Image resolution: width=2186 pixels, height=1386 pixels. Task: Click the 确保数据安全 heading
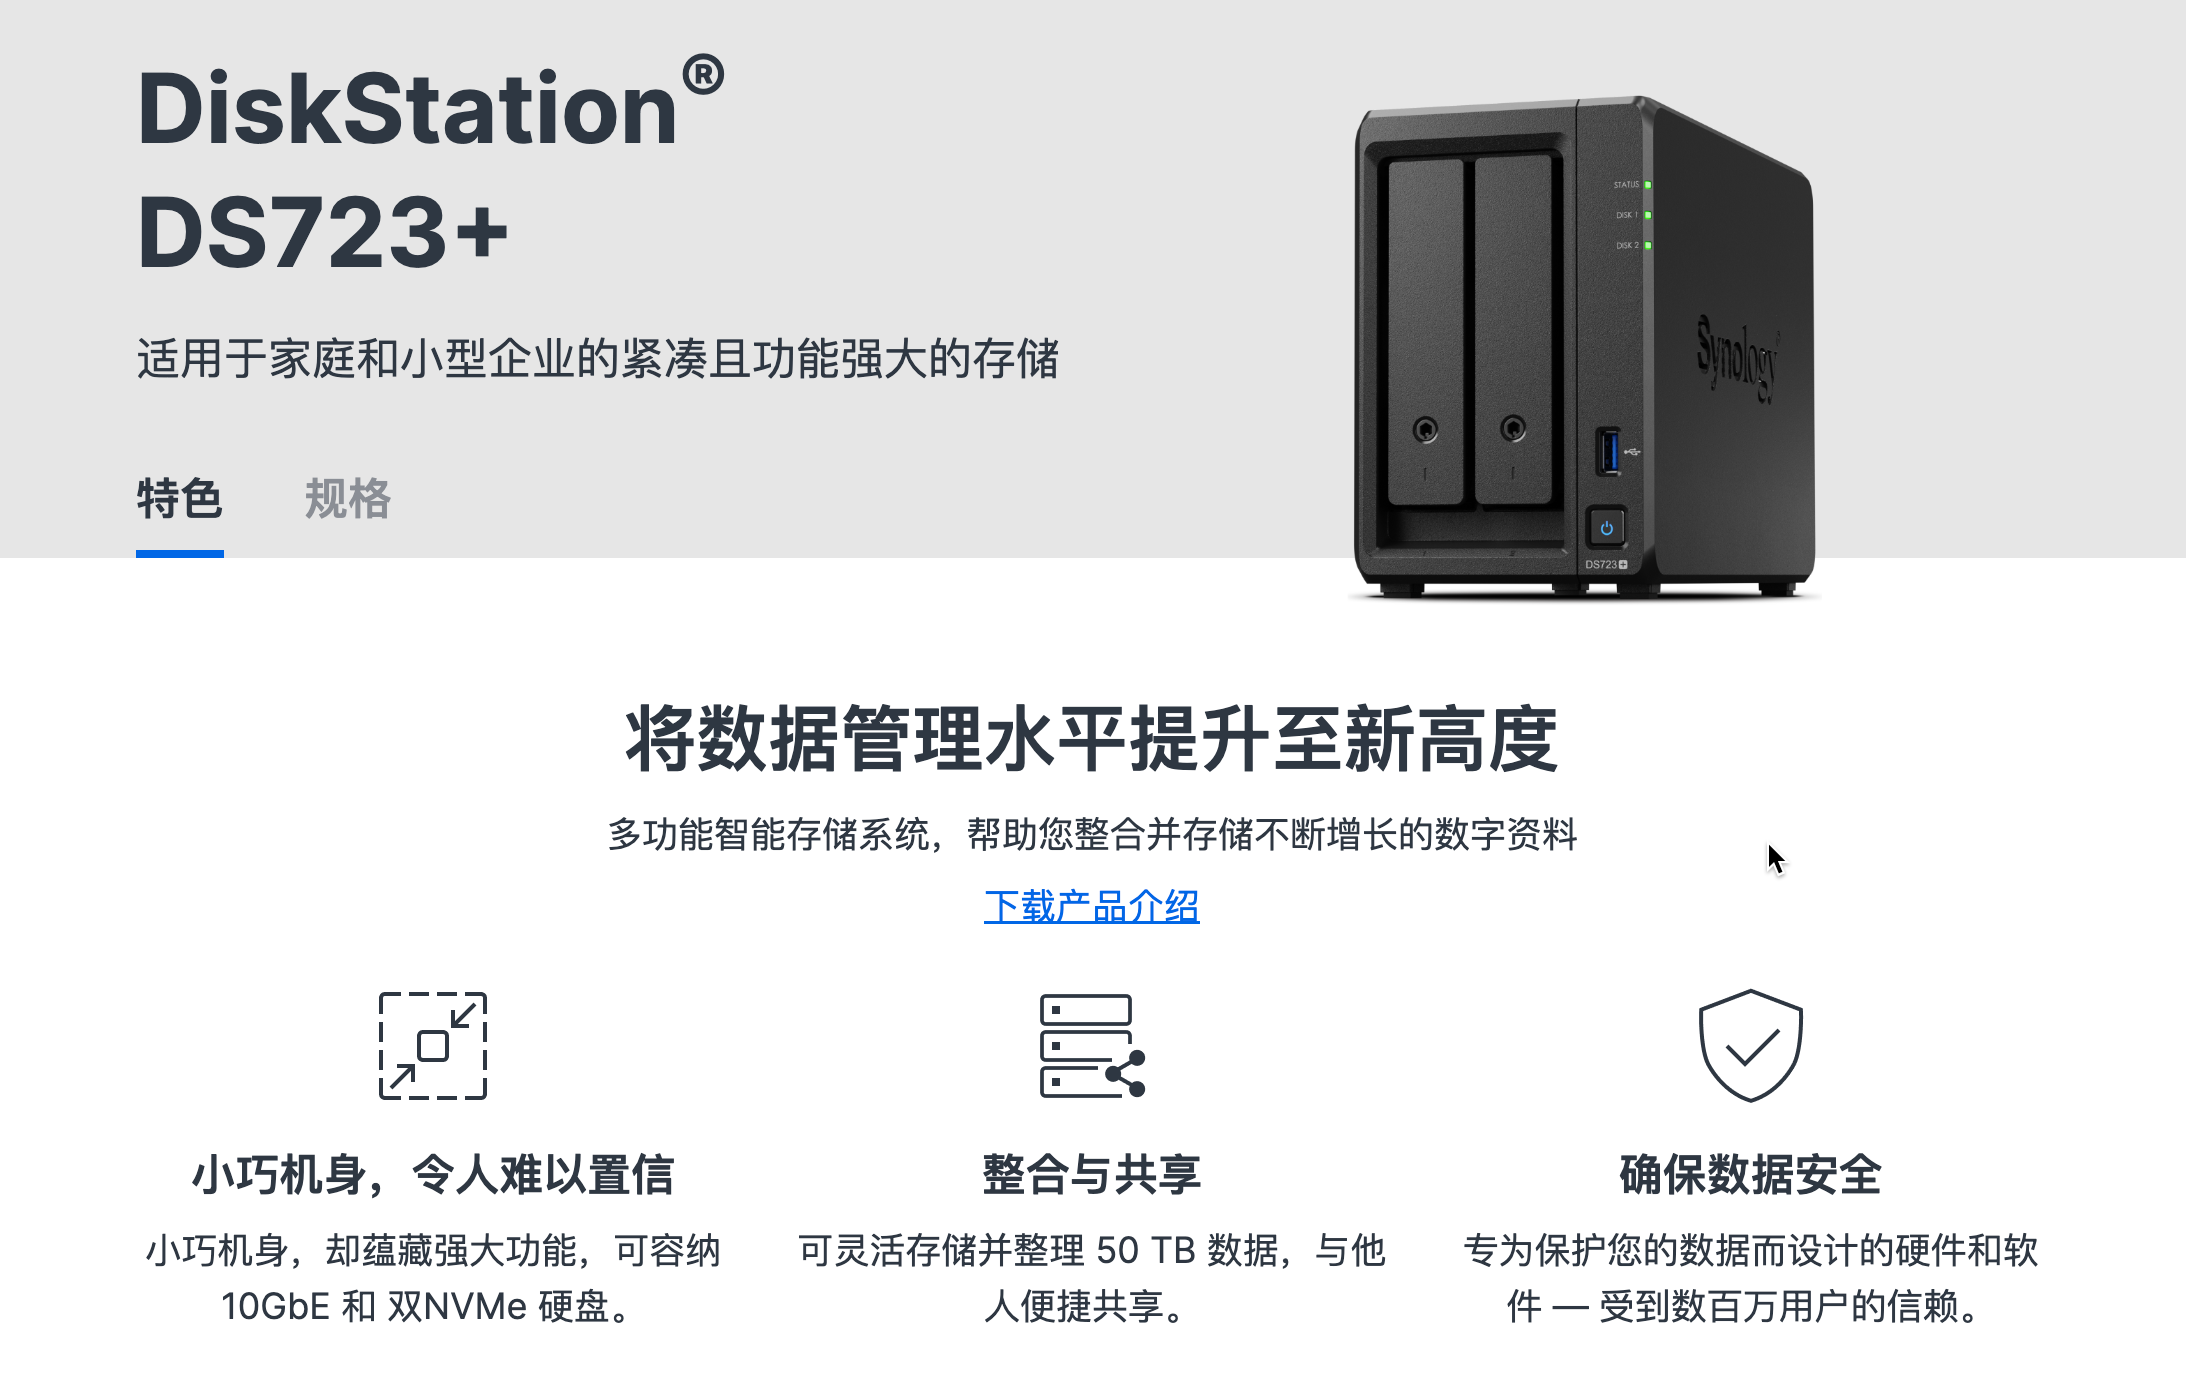pyautogui.click(x=1751, y=1174)
